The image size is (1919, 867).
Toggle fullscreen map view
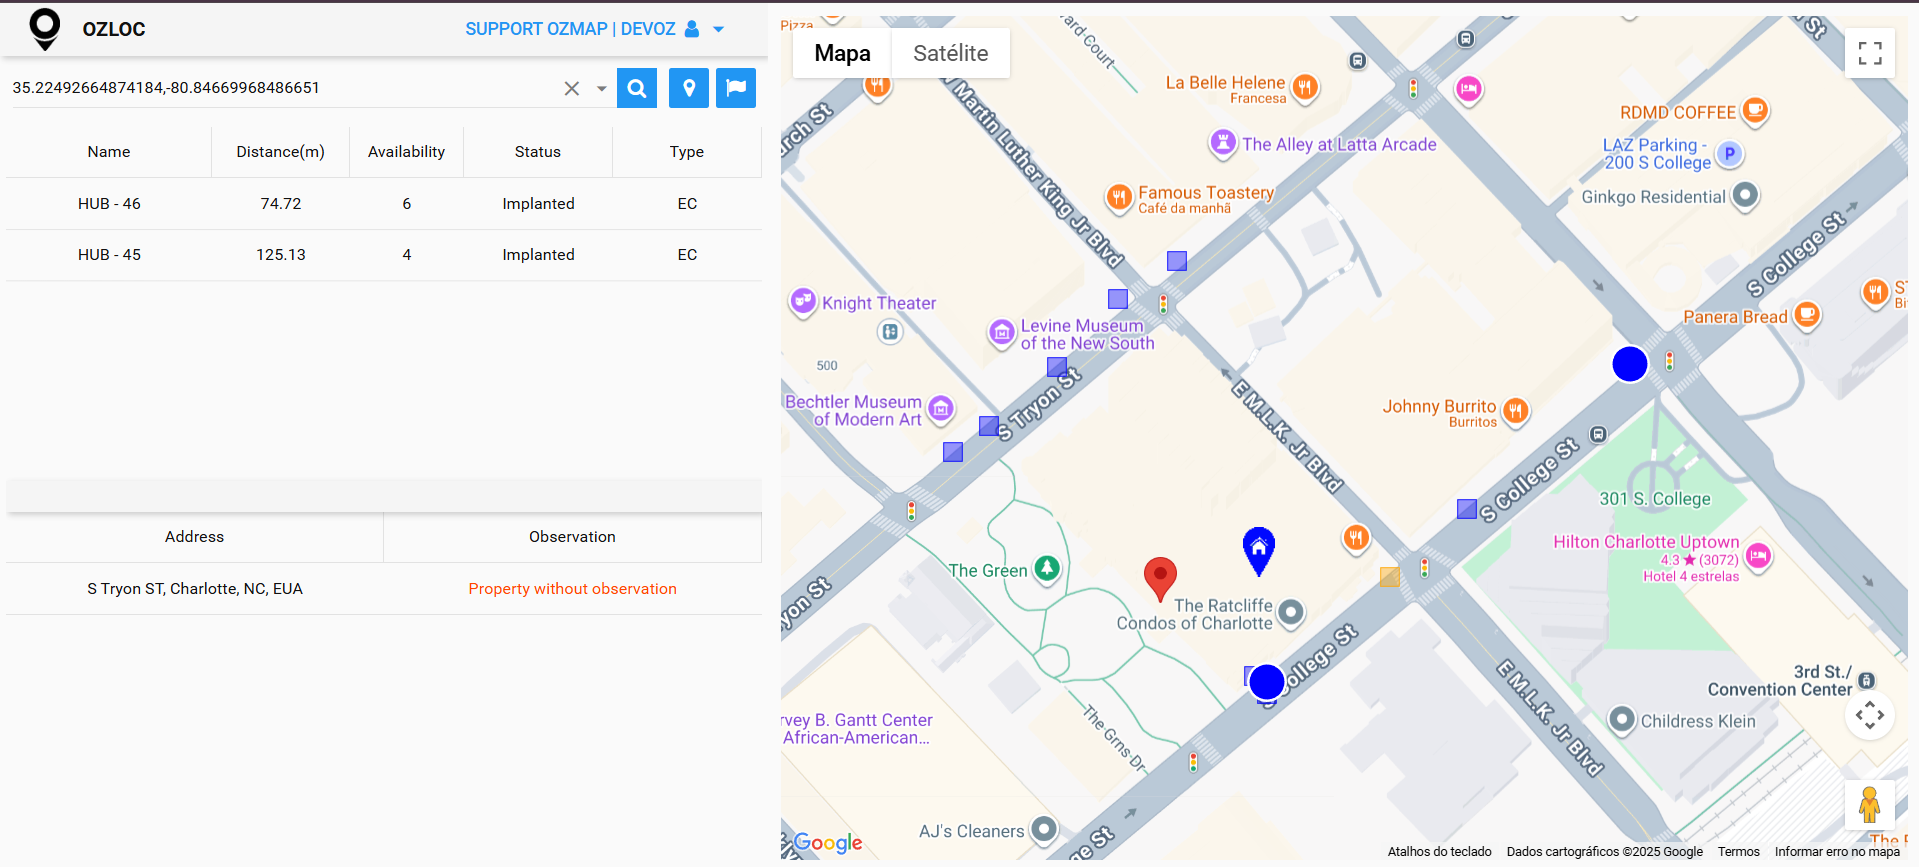click(x=1870, y=53)
